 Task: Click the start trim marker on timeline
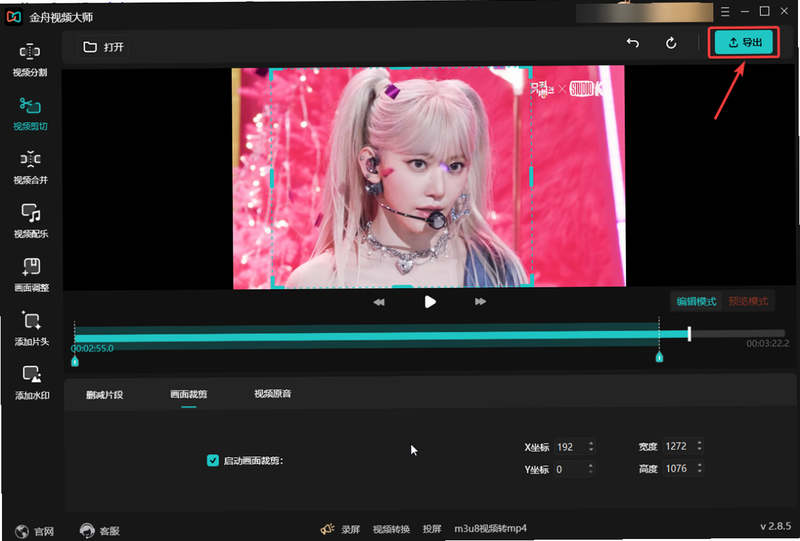pos(75,361)
